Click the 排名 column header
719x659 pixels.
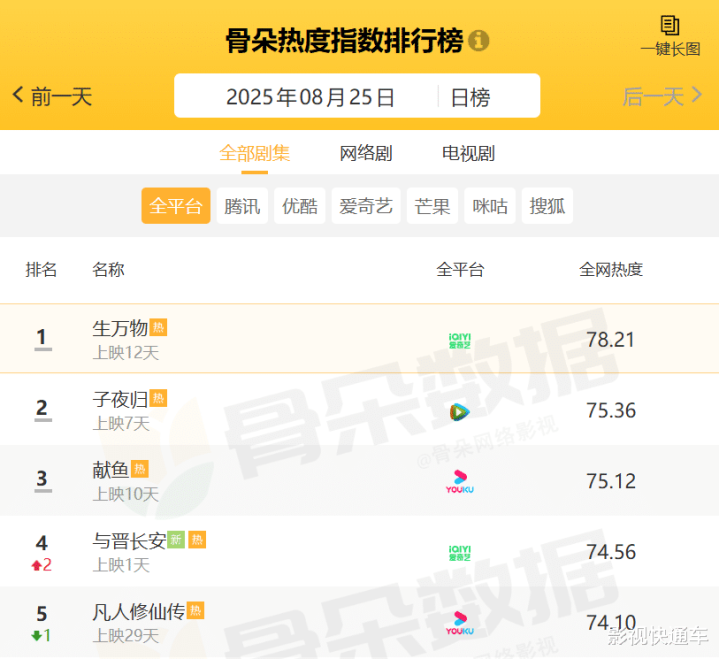click(x=41, y=269)
